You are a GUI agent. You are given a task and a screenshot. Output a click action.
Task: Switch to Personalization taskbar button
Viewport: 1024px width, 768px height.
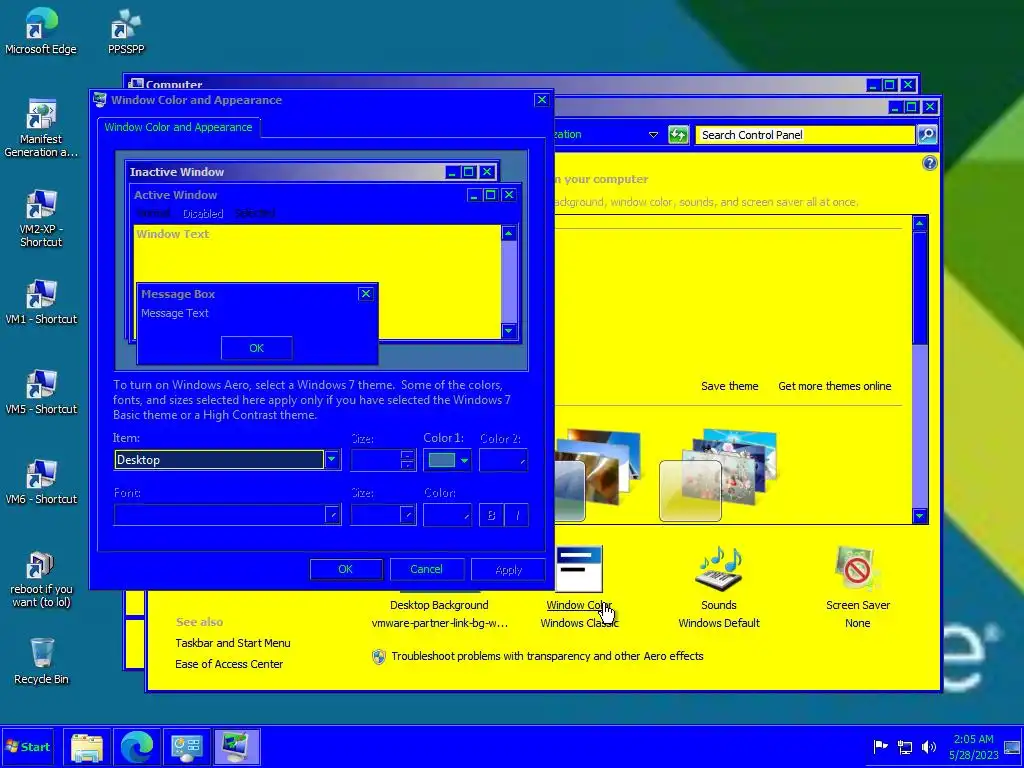tap(236, 746)
